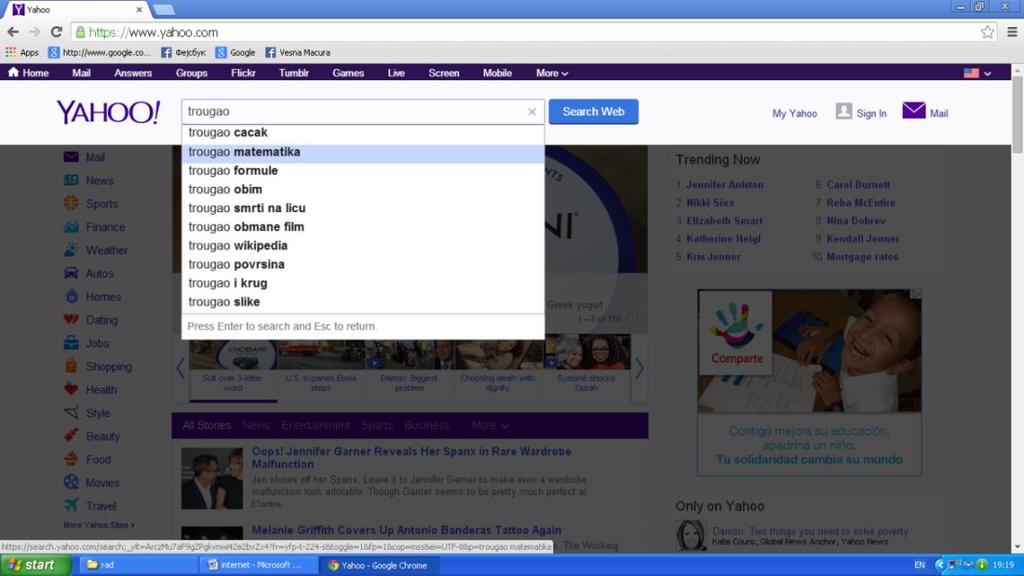Reload the page with refresh icon
This screenshot has height=576, width=1024.
(57, 32)
